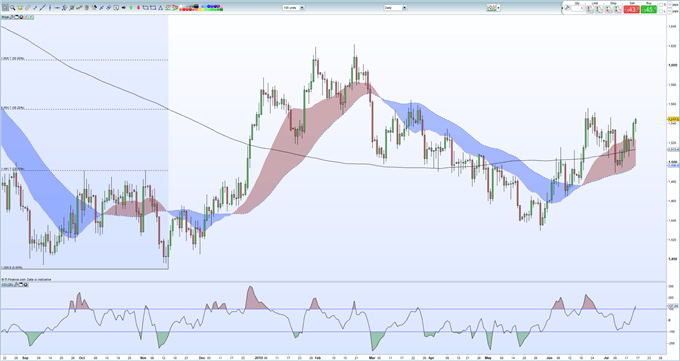Choose the diagonal trend line tool
Image resolution: width=680 pixels, height=361 pixels.
(x=42, y=7)
